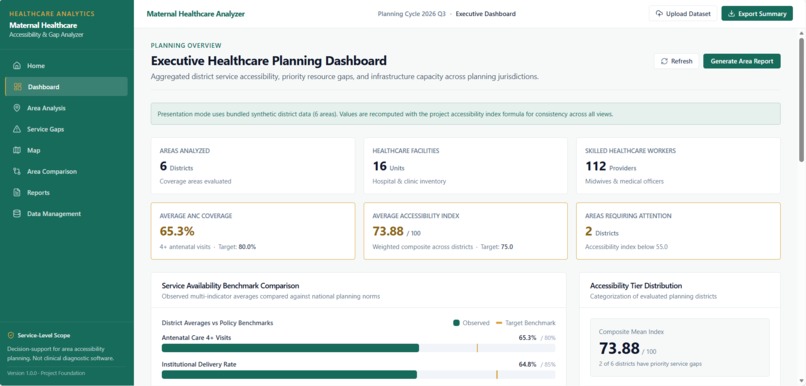
Task: Click the Upload Dataset button
Action: (x=683, y=14)
